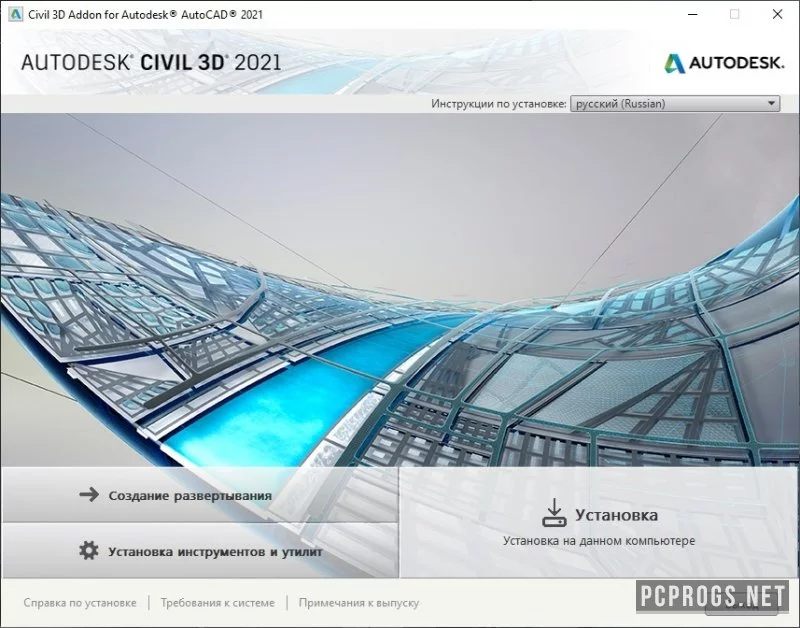The width and height of the screenshot is (800, 628).
Task: Open Требования к системе link
Action: pyautogui.click(x=218, y=602)
